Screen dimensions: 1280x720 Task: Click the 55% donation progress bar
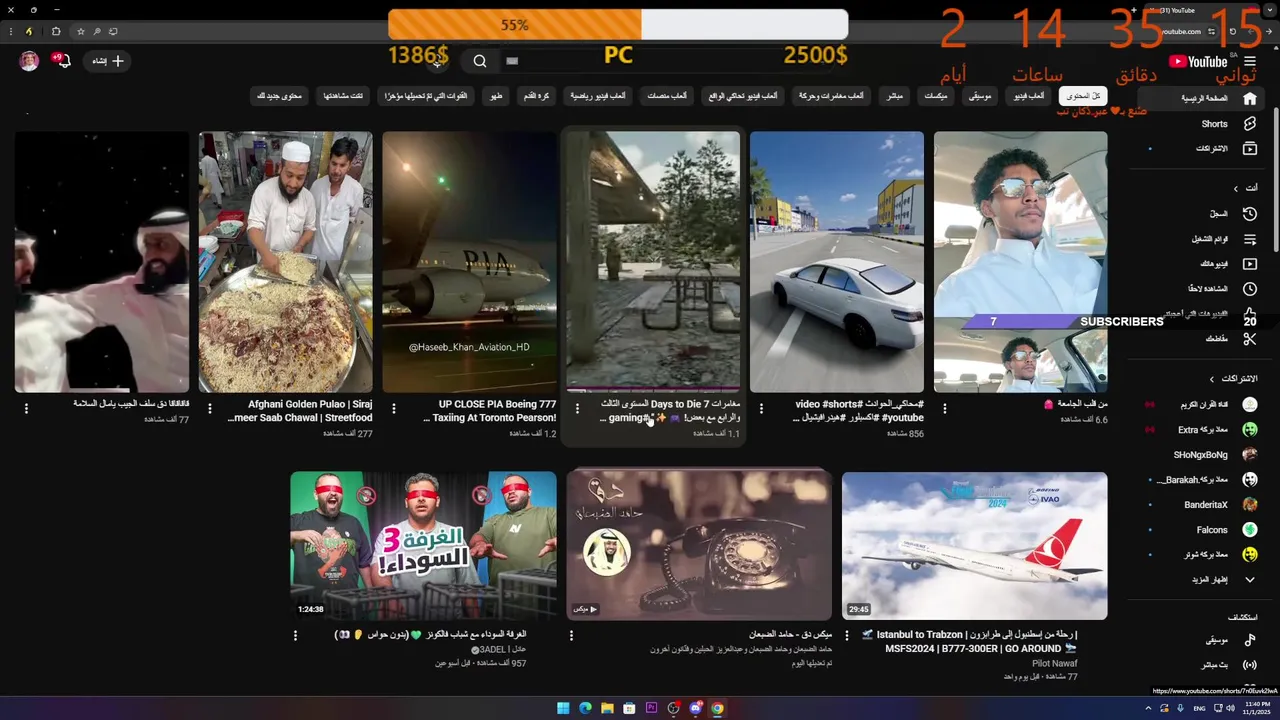coord(618,25)
